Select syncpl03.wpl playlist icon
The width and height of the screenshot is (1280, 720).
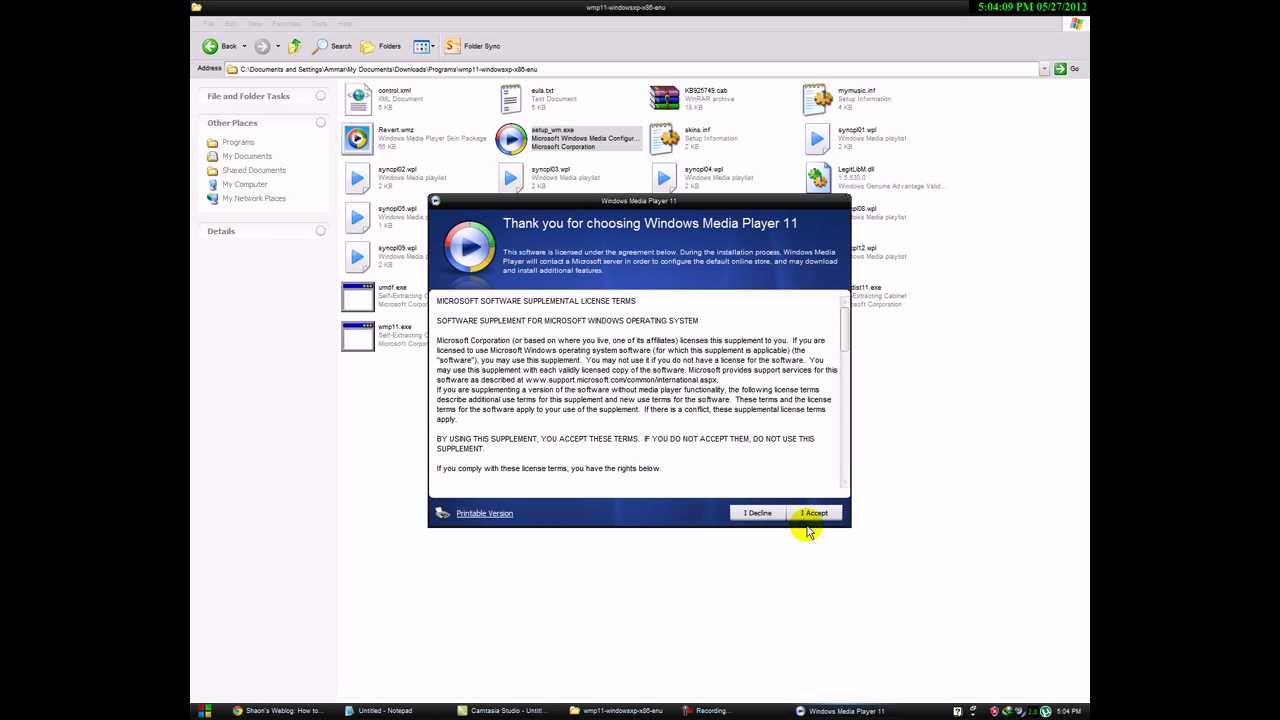coord(511,178)
